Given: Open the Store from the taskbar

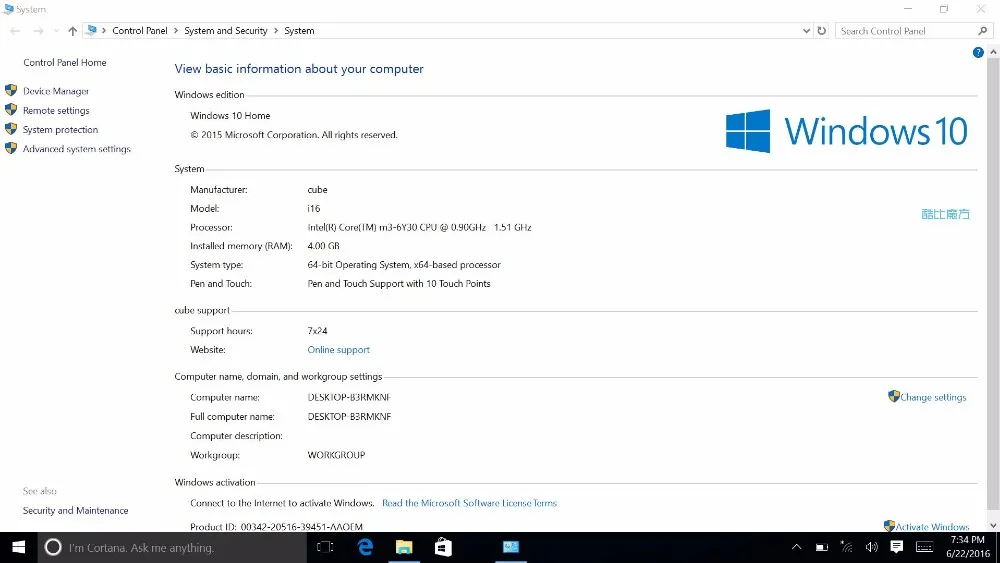Looking at the screenshot, I should [x=443, y=547].
